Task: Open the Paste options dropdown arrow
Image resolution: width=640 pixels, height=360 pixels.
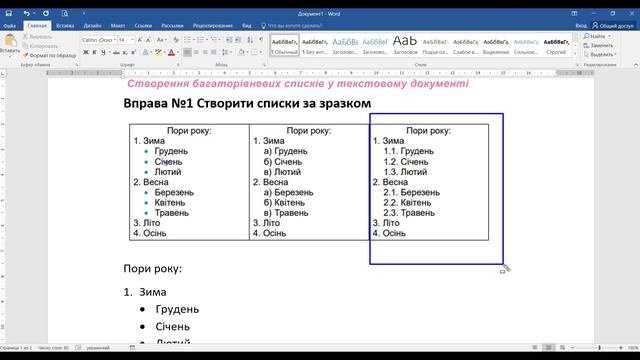Action: [10, 56]
